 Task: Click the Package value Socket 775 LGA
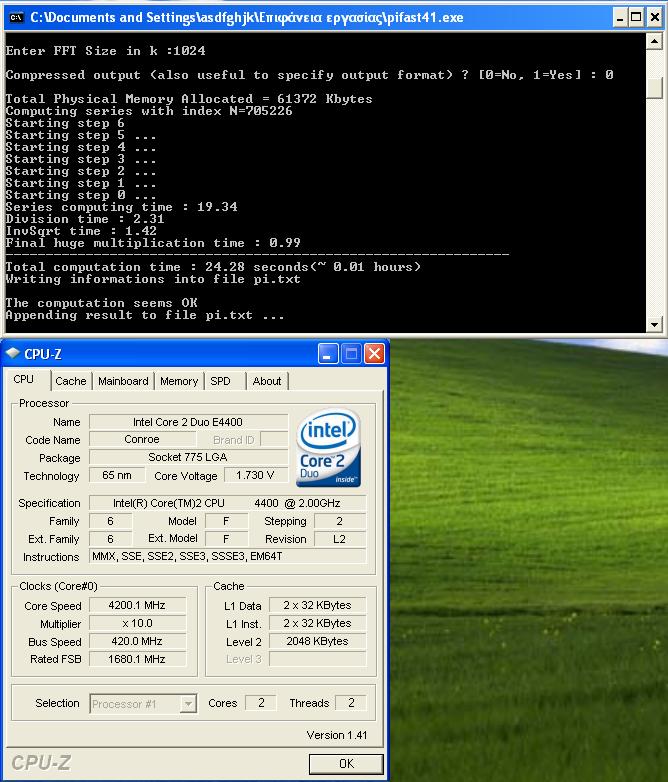click(x=188, y=457)
